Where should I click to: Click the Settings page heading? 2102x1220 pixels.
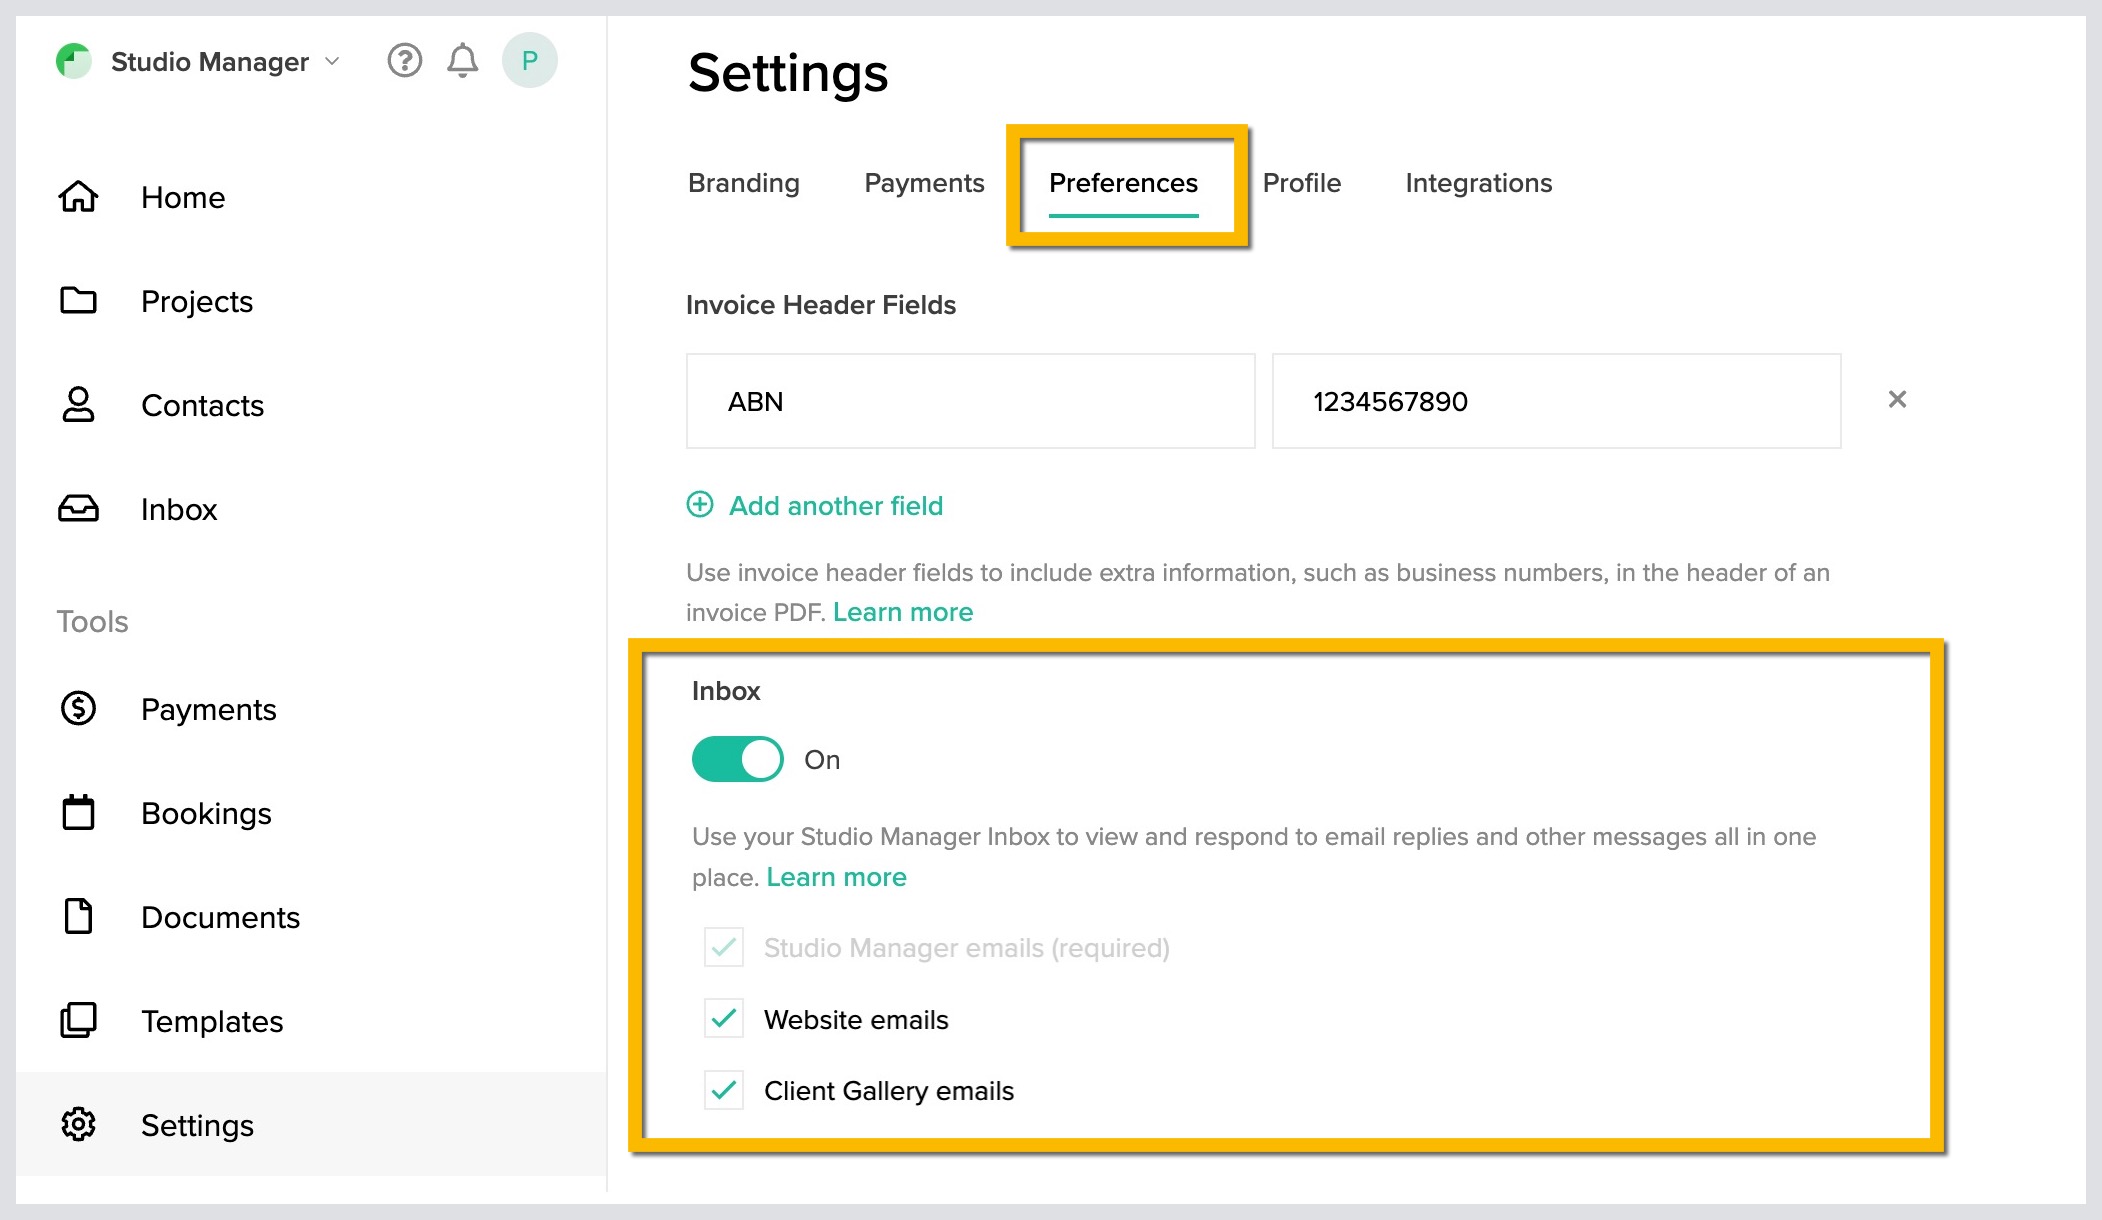788,73
